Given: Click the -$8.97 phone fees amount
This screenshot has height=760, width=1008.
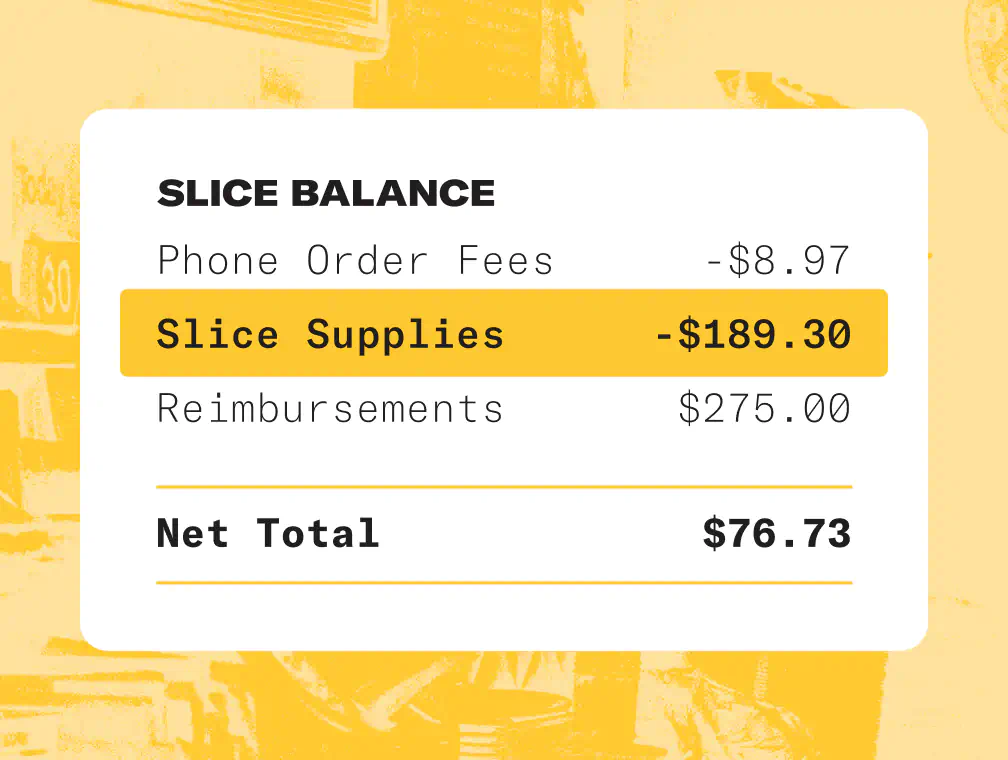Looking at the screenshot, I should (778, 260).
